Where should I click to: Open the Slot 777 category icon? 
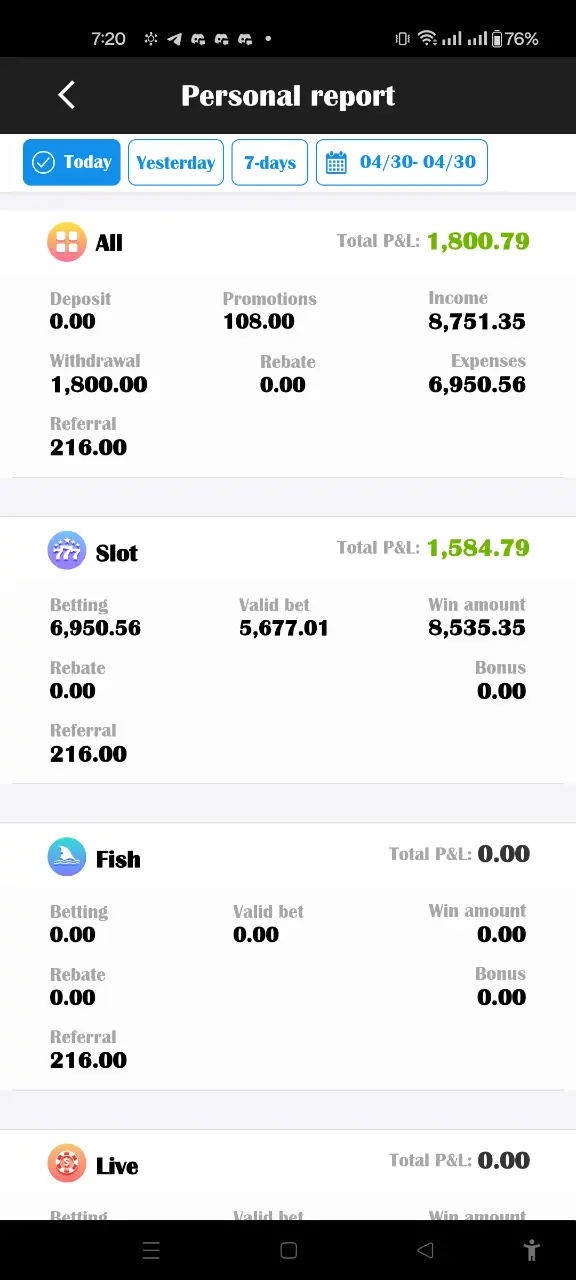coord(67,551)
